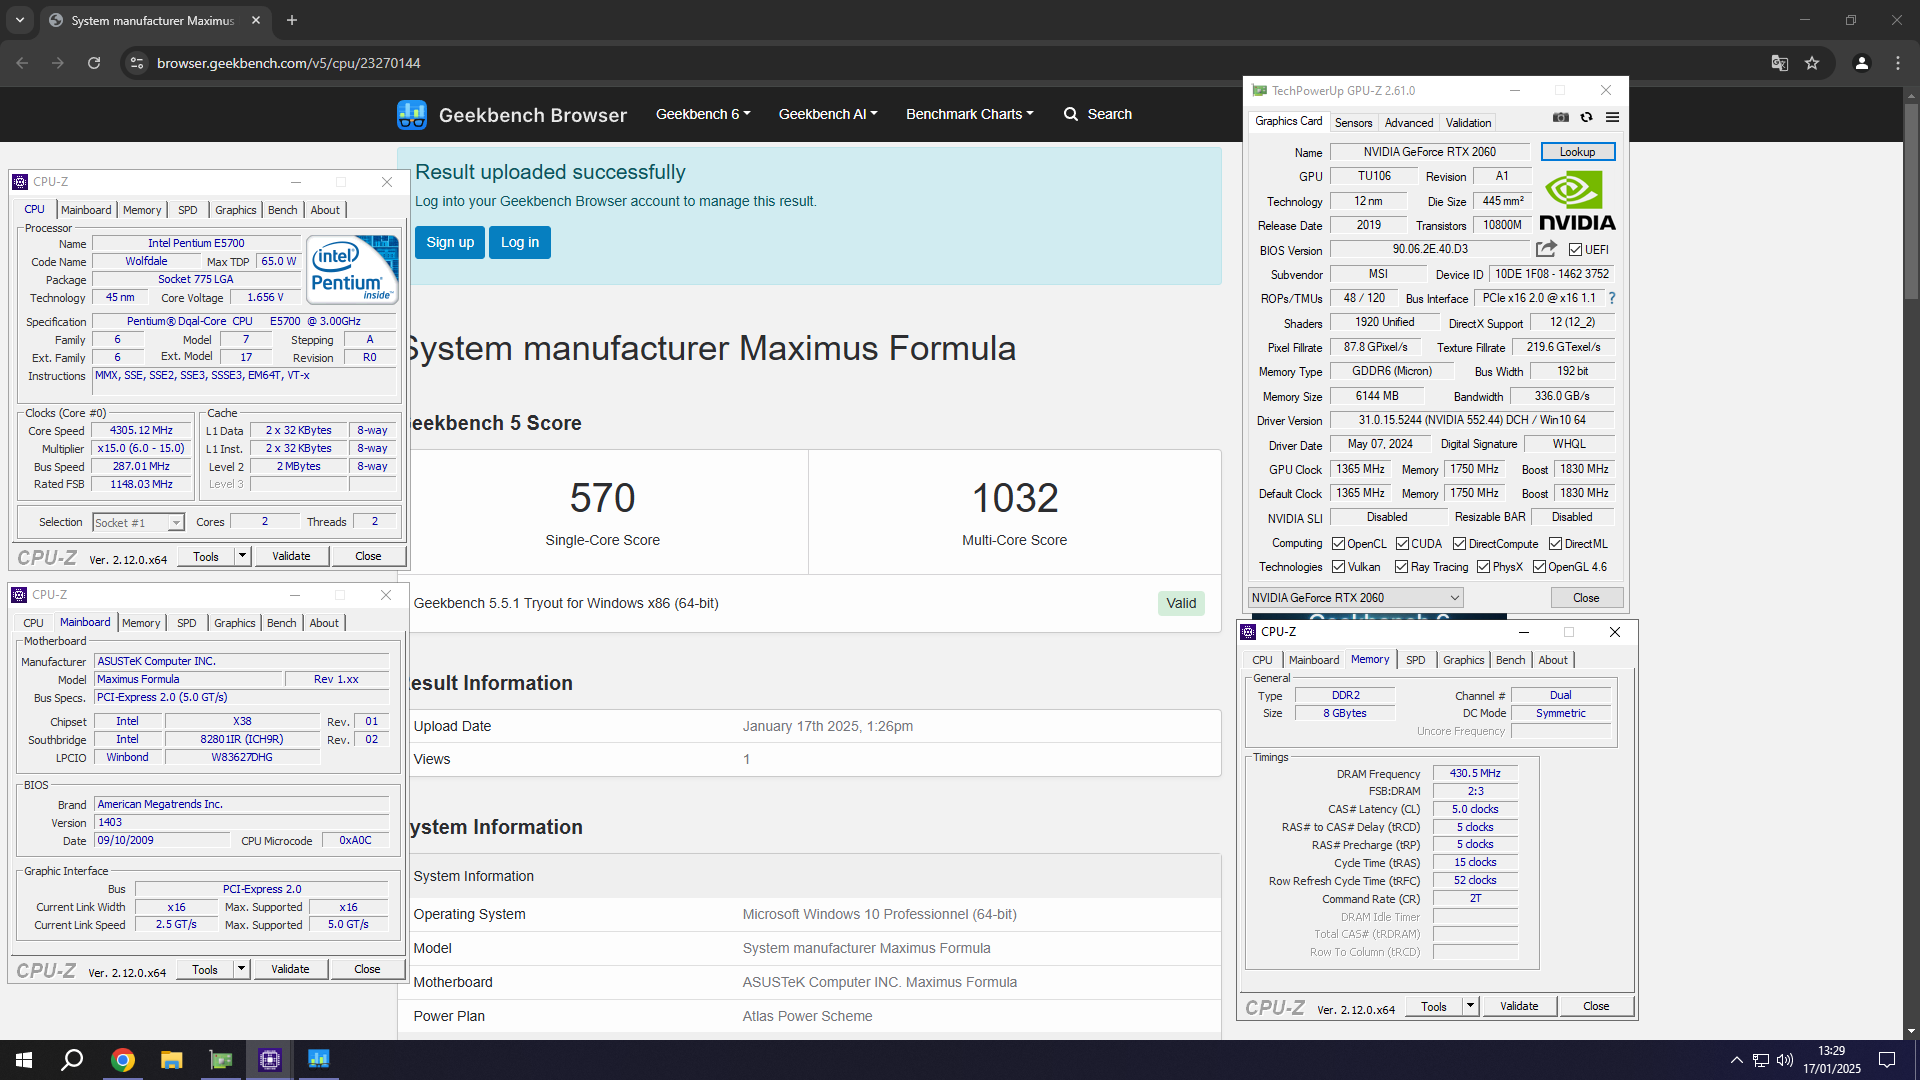Image resolution: width=1920 pixels, height=1080 pixels.
Task: Click Close button in GPU-Z
Action: (1586, 598)
